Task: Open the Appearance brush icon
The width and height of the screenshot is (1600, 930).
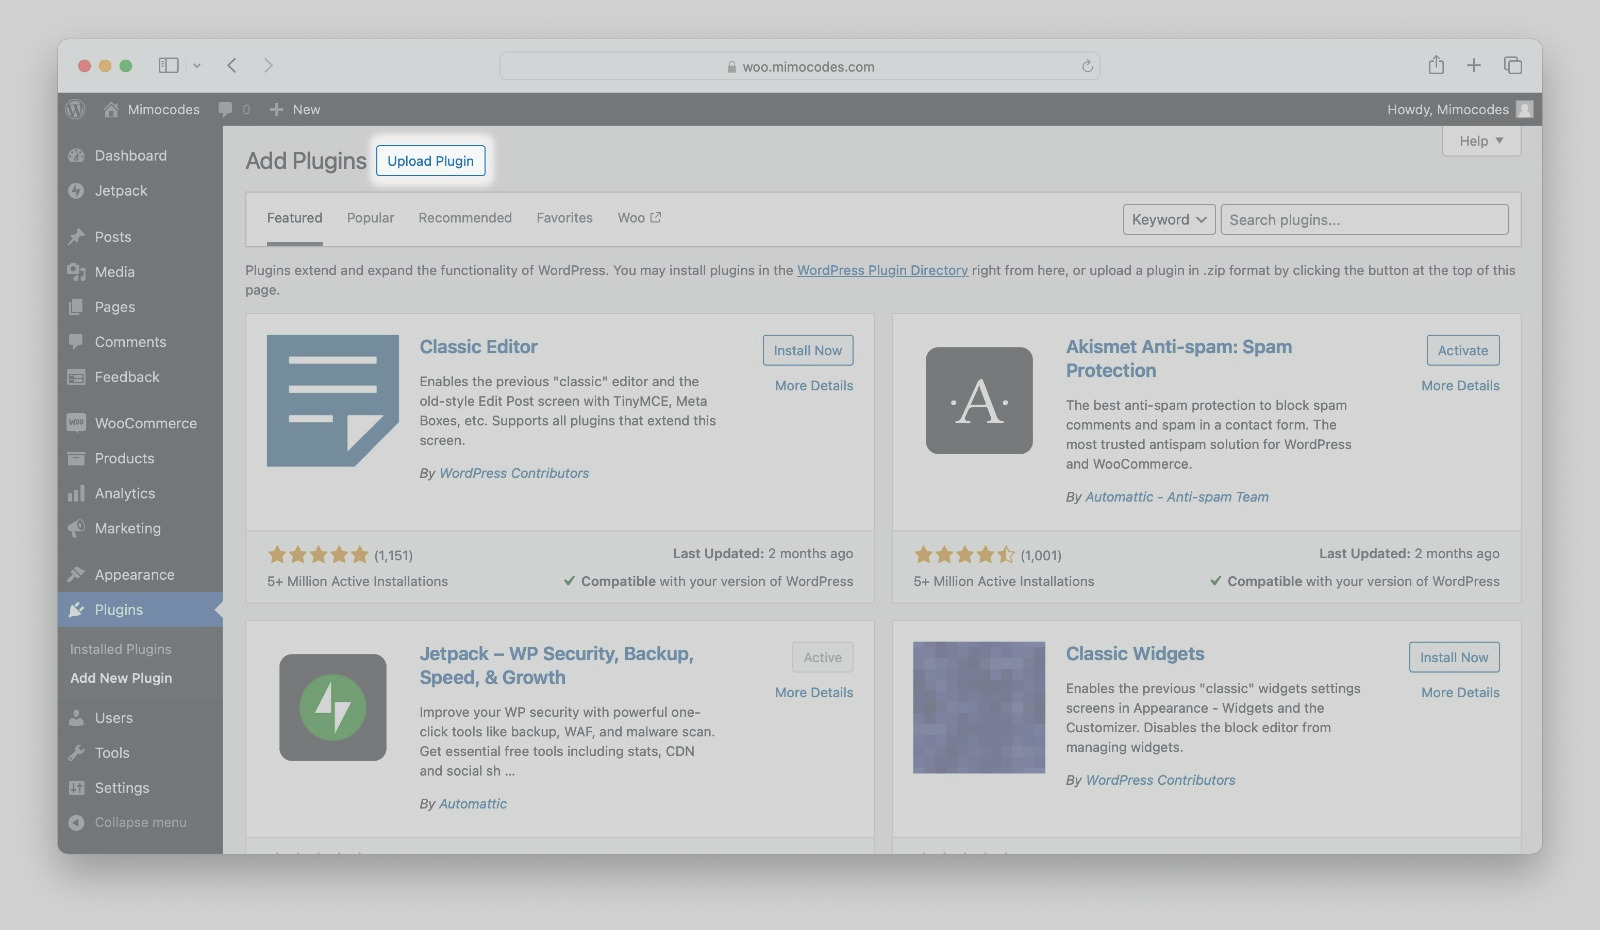Action: (x=77, y=574)
